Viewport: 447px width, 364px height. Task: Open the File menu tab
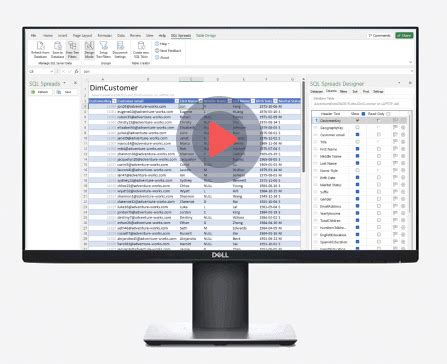pos(34,35)
